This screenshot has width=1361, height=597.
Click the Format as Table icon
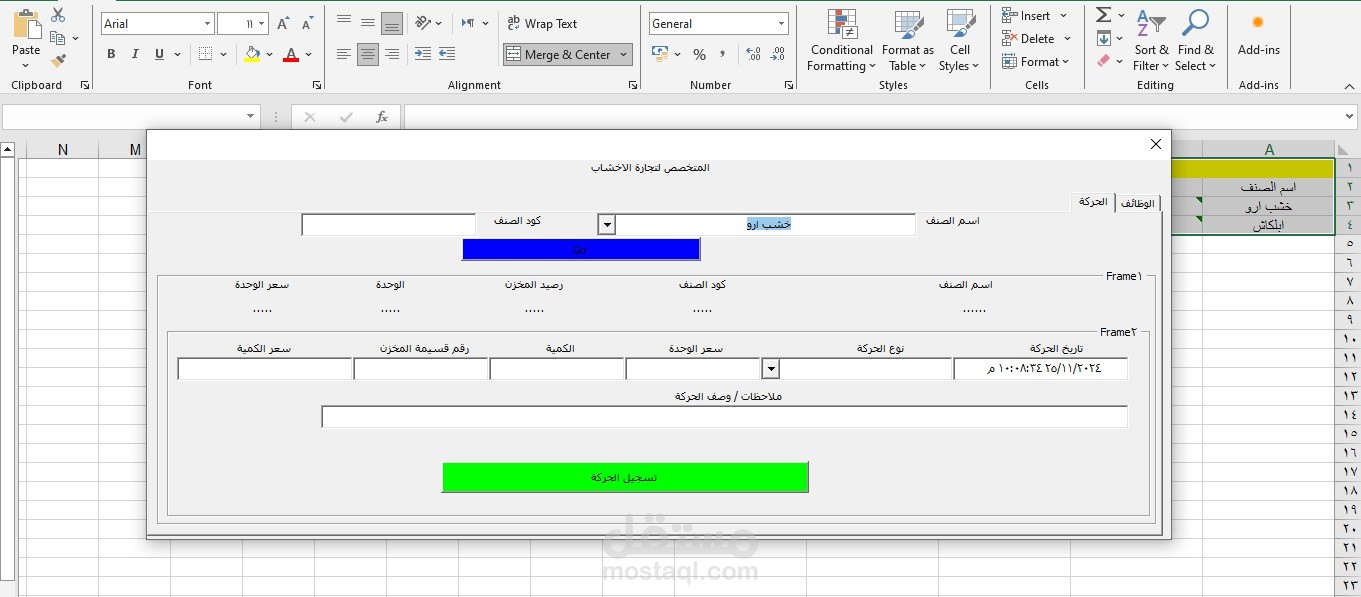[906, 25]
